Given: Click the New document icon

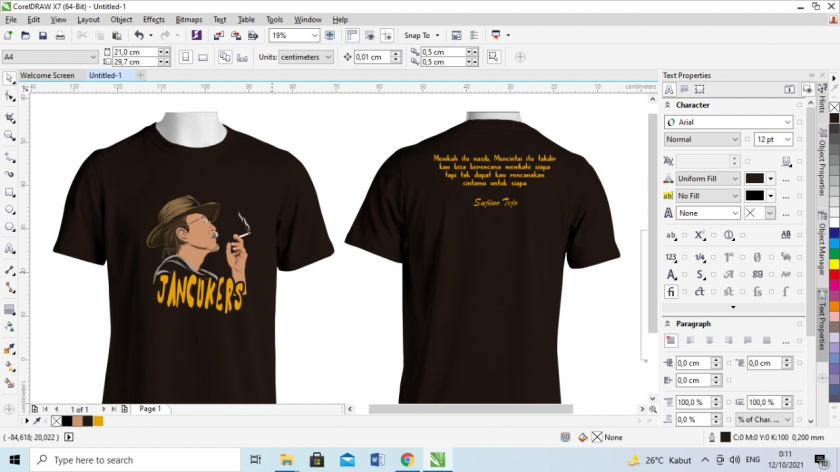Looking at the screenshot, I should click(8, 35).
